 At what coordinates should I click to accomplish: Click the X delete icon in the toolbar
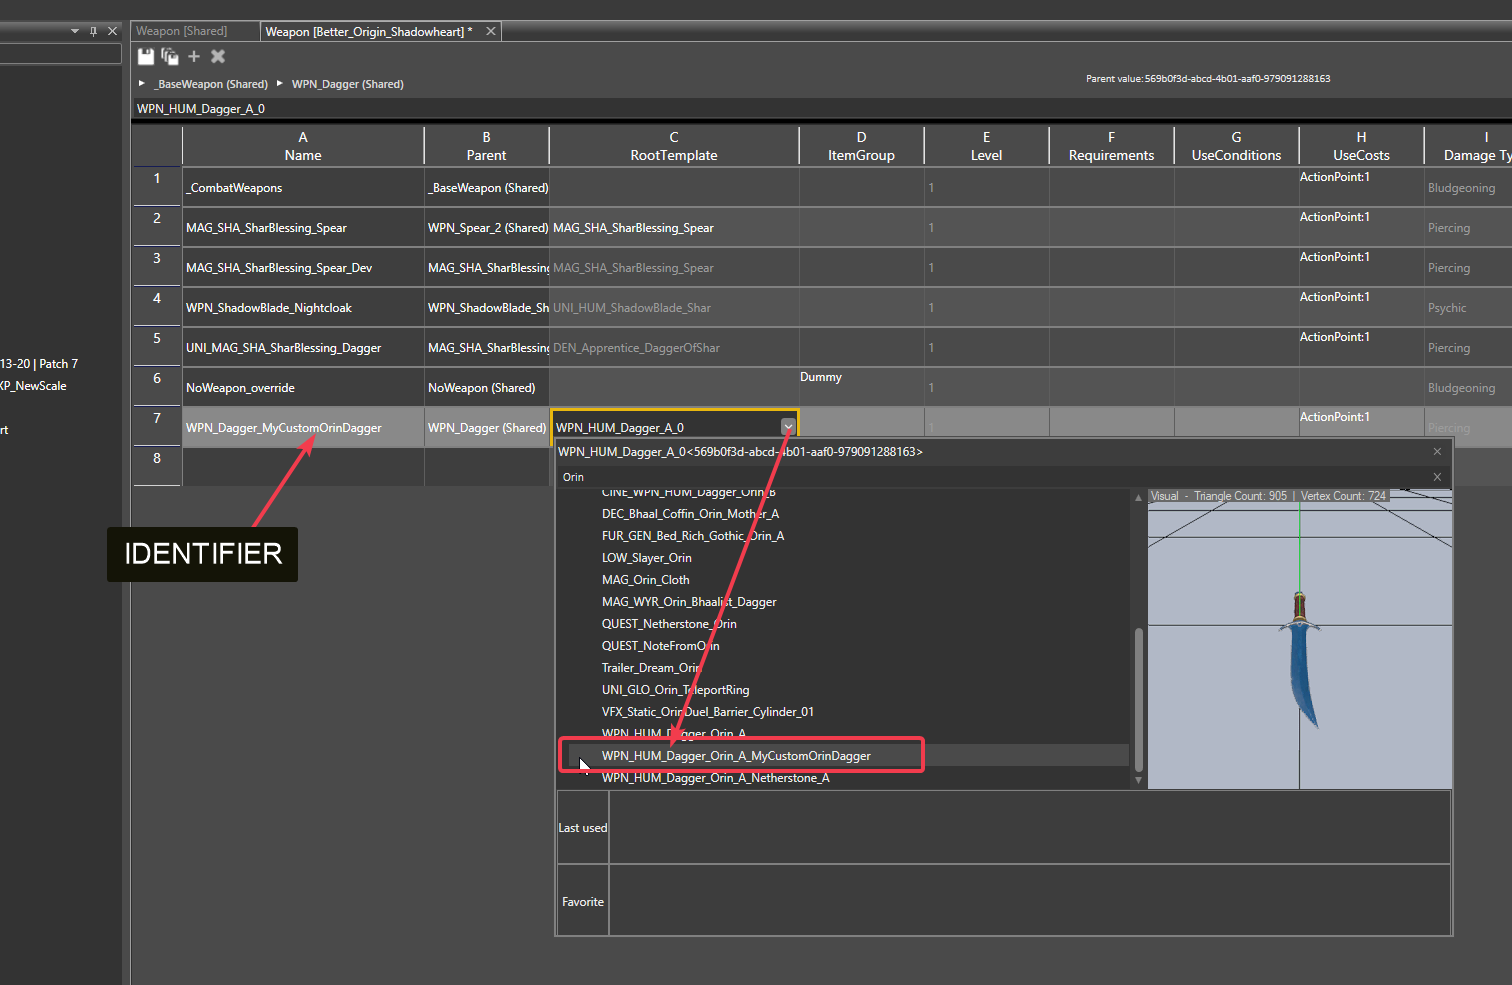click(x=218, y=57)
